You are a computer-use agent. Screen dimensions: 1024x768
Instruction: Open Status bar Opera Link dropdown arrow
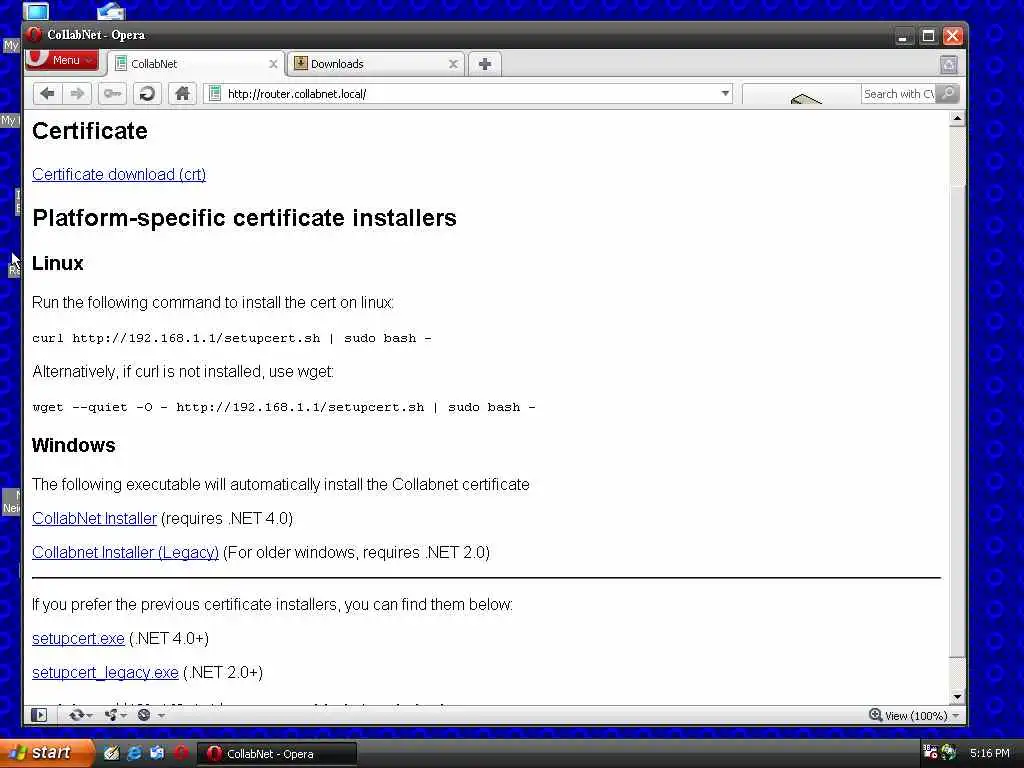(89, 716)
